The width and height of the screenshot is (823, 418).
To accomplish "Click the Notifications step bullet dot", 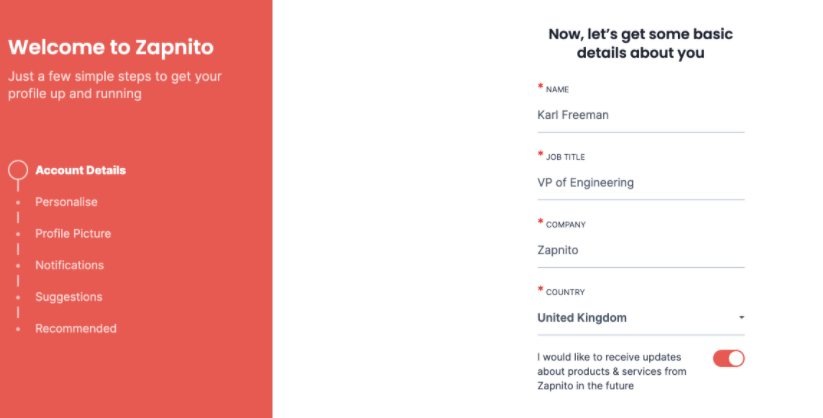I will point(18,266).
